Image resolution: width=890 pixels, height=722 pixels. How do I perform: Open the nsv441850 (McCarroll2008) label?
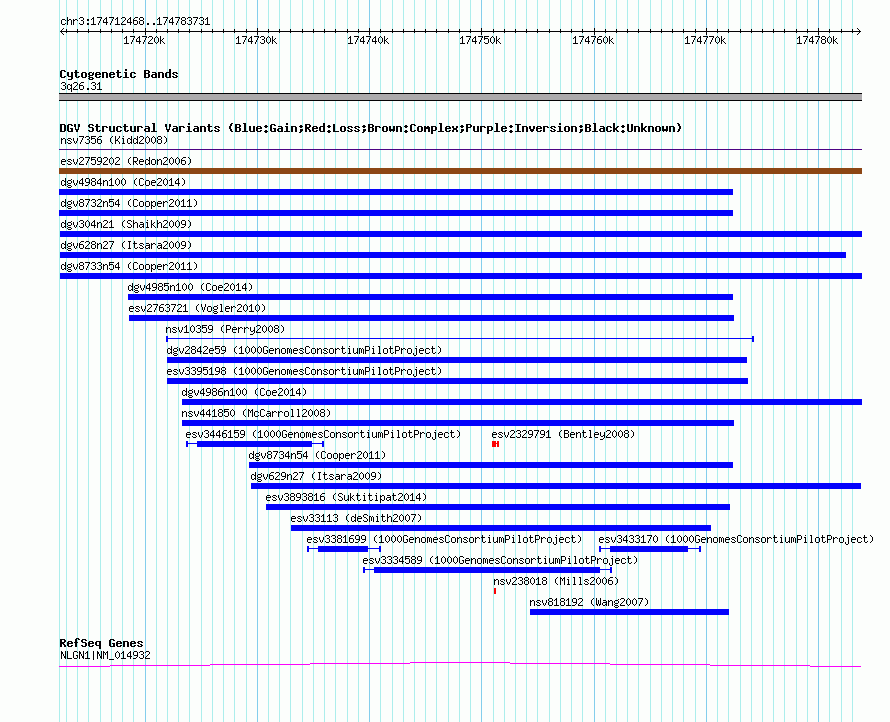click(256, 413)
